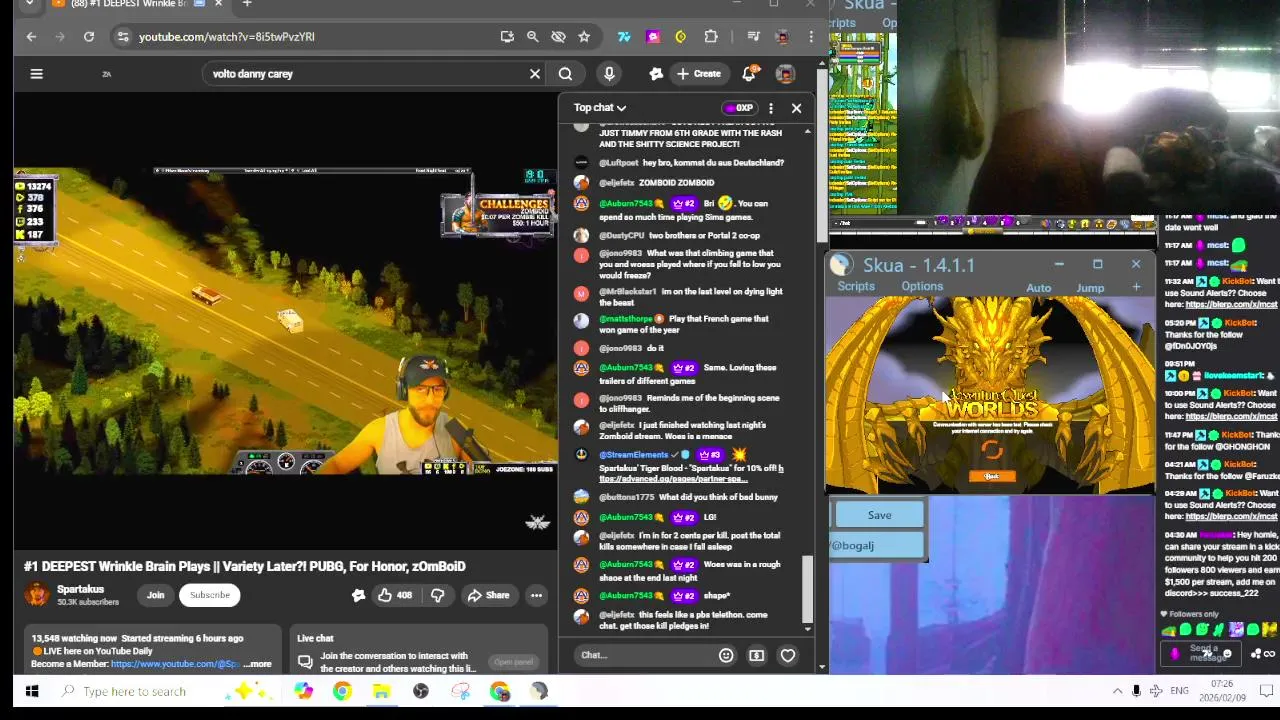
Task: Open Jump menu in Skua
Action: tap(1090, 288)
